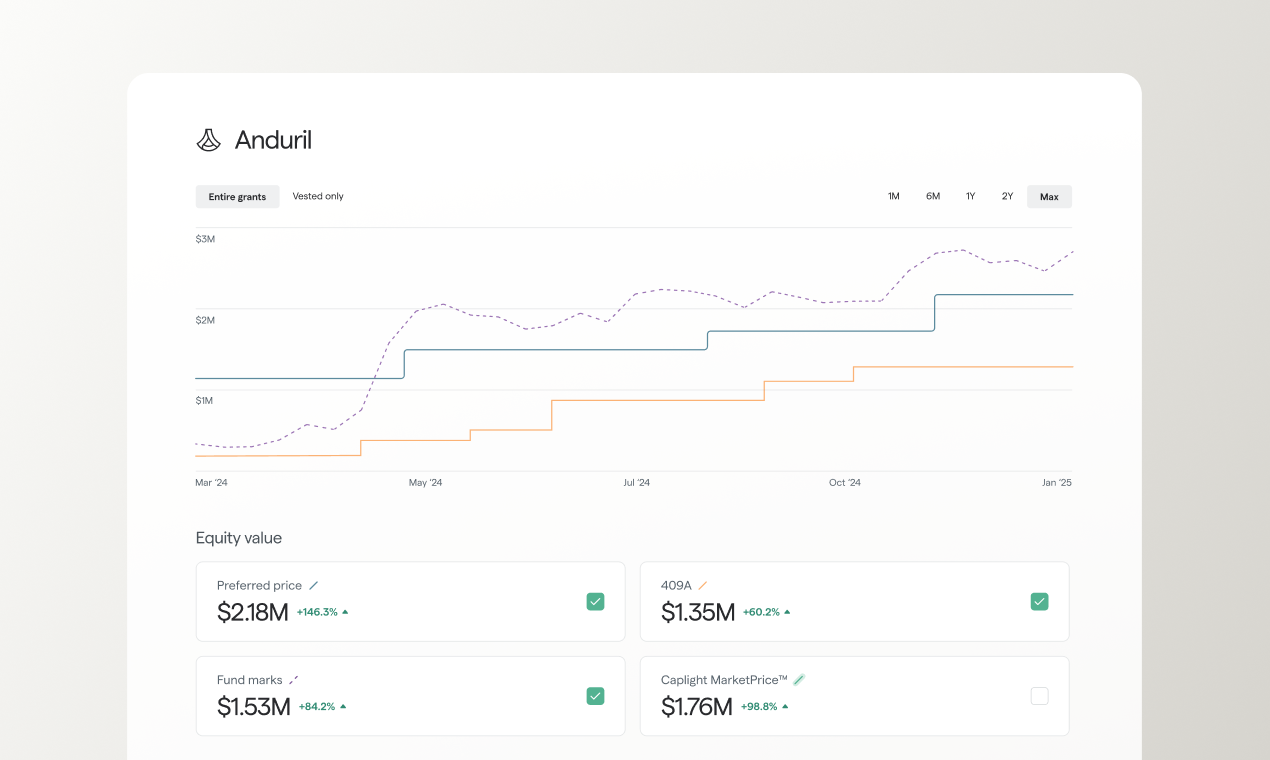Set chart range to 1Y

970,197
